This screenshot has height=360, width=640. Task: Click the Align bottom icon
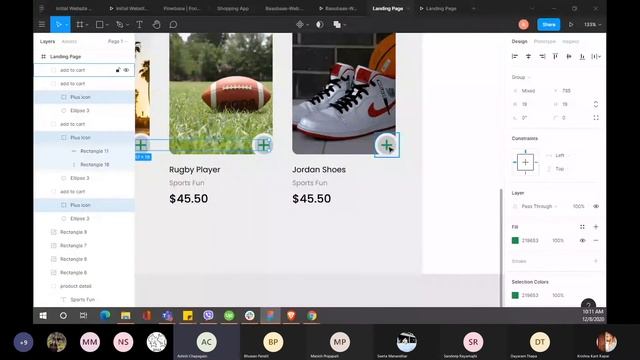582,56
